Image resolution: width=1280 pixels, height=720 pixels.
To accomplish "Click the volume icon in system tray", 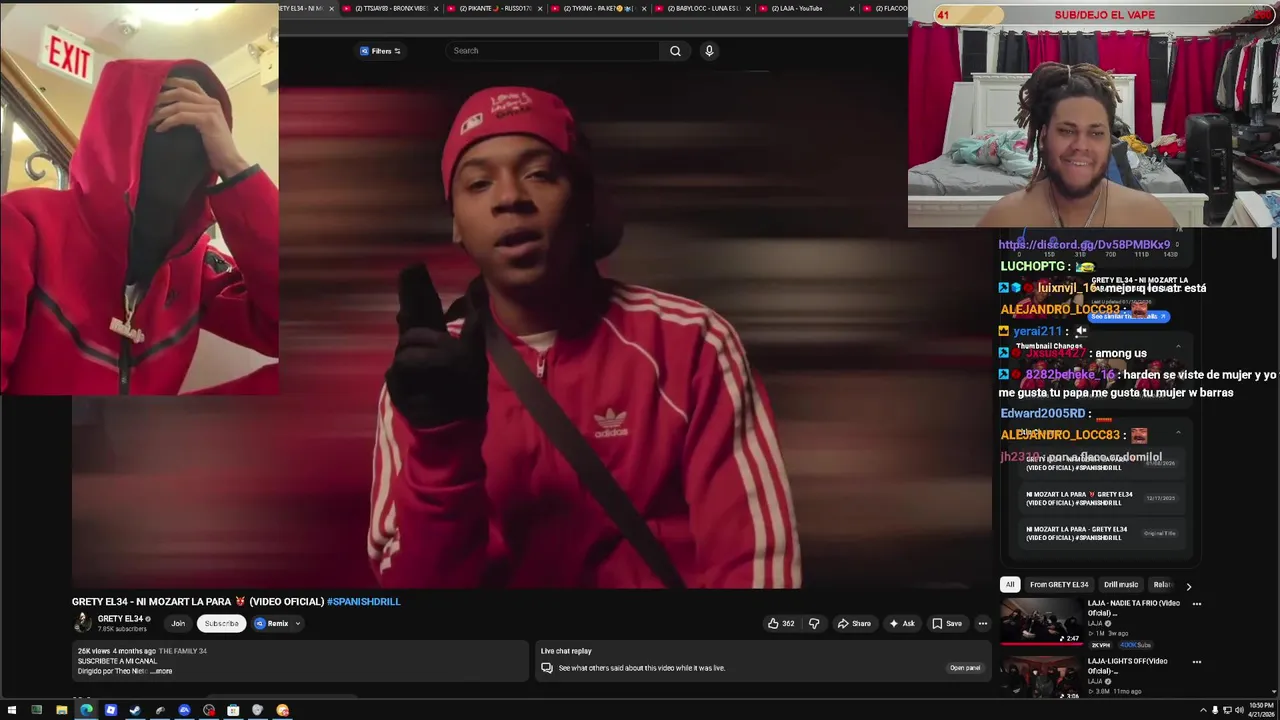I will click(x=1238, y=710).
